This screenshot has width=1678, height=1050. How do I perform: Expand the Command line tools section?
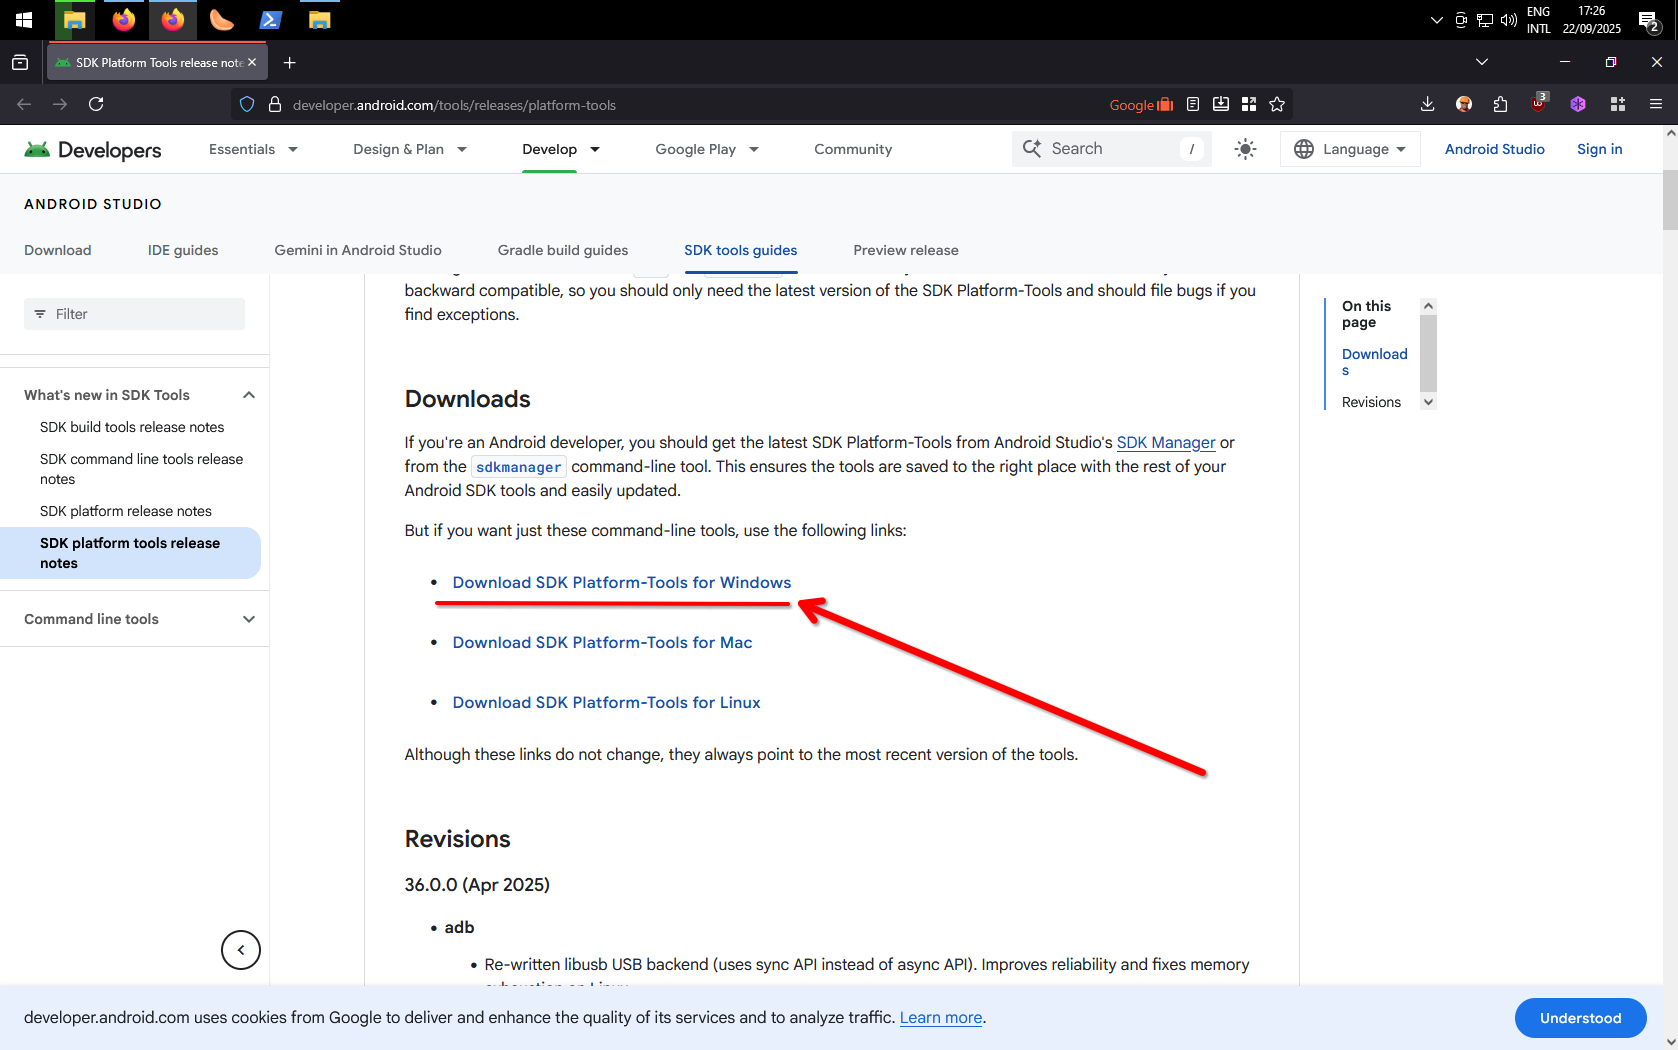pos(249,619)
